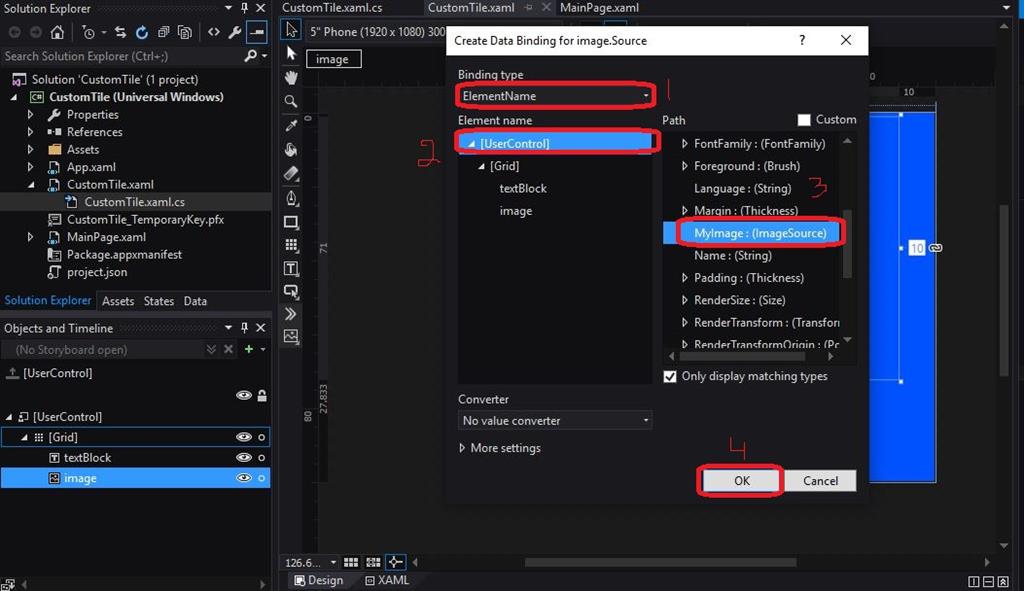This screenshot has height=591, width=1024.
Task: Click the dialog help question mark
Action: click(x=802, y=40)
